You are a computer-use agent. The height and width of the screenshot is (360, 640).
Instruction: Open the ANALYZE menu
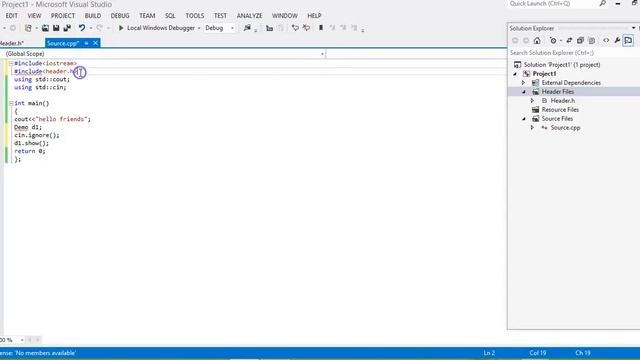pyautogui.click(x=249, y=16)
